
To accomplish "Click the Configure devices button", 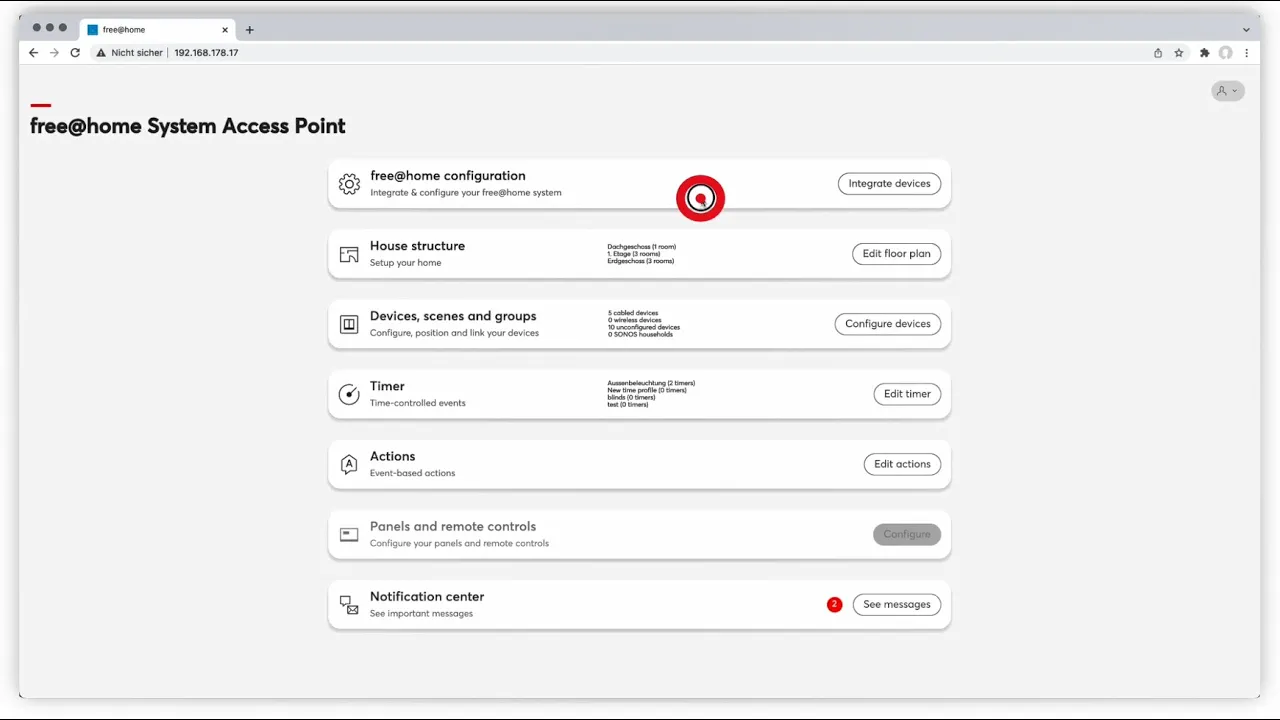I will pos(888,324).
